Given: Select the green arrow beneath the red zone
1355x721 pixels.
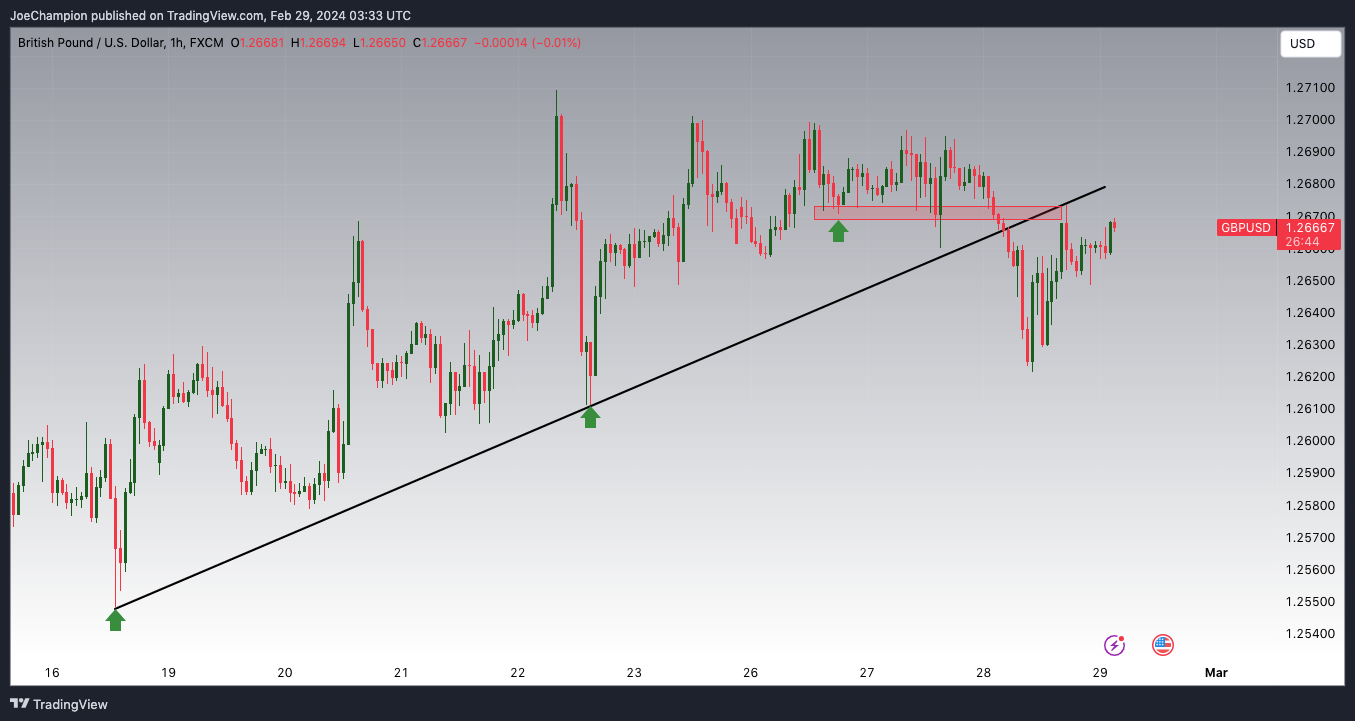Looking at the screenshot, I should (x=838, y=231).
